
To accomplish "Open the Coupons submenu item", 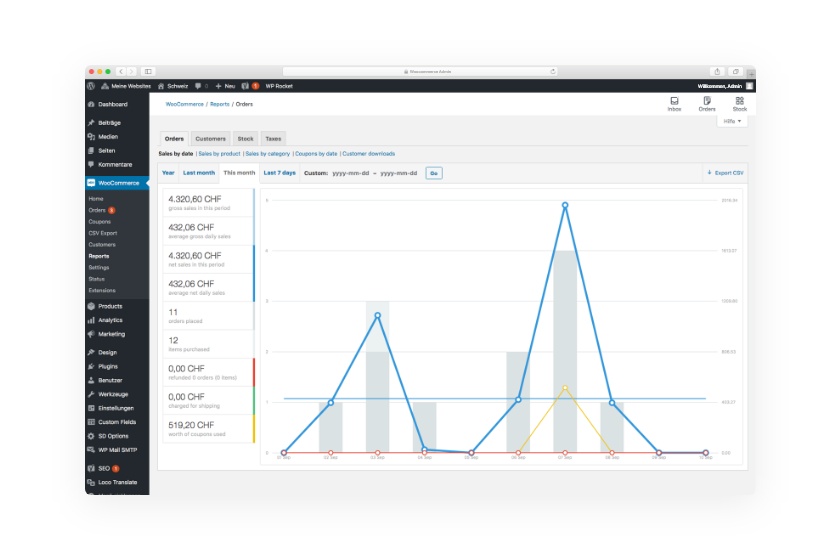I will tap(100, 221).
